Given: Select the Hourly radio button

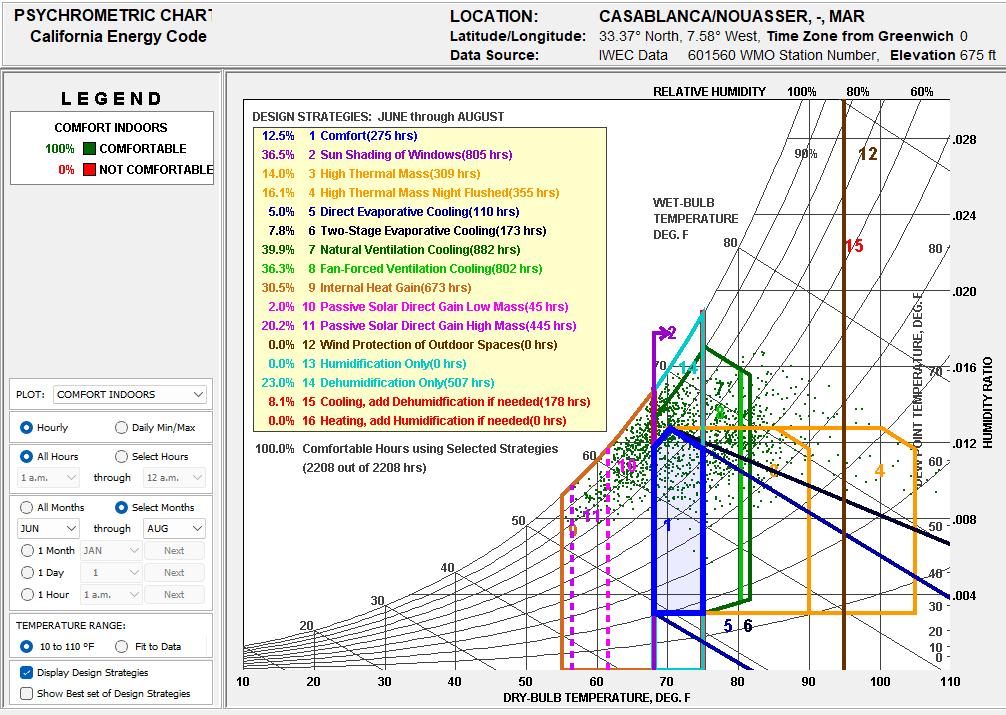Looking at the screenshot, I should click(x=26, y=427).
